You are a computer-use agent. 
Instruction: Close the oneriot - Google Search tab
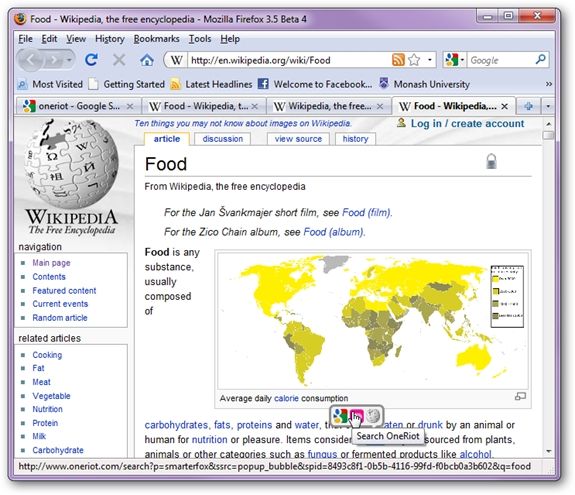pyautogui.click(x=129, y=106)
